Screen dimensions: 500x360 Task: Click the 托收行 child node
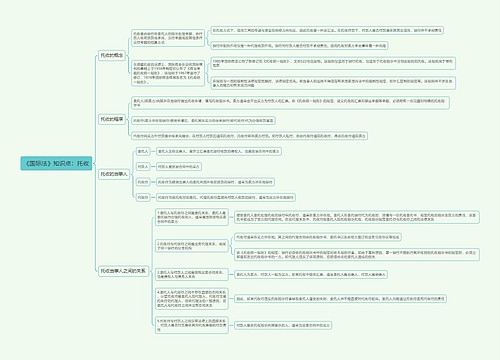[x=143, y=182]
